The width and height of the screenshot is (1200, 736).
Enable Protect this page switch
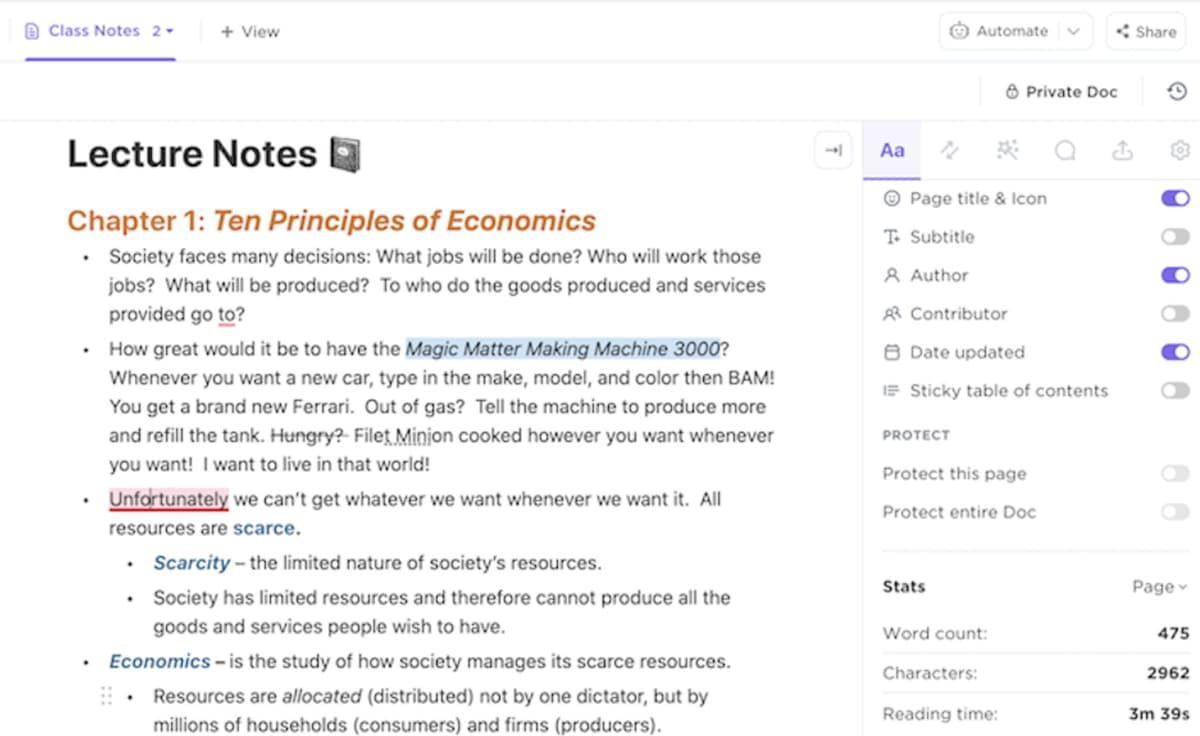[x=1175, y=474]
